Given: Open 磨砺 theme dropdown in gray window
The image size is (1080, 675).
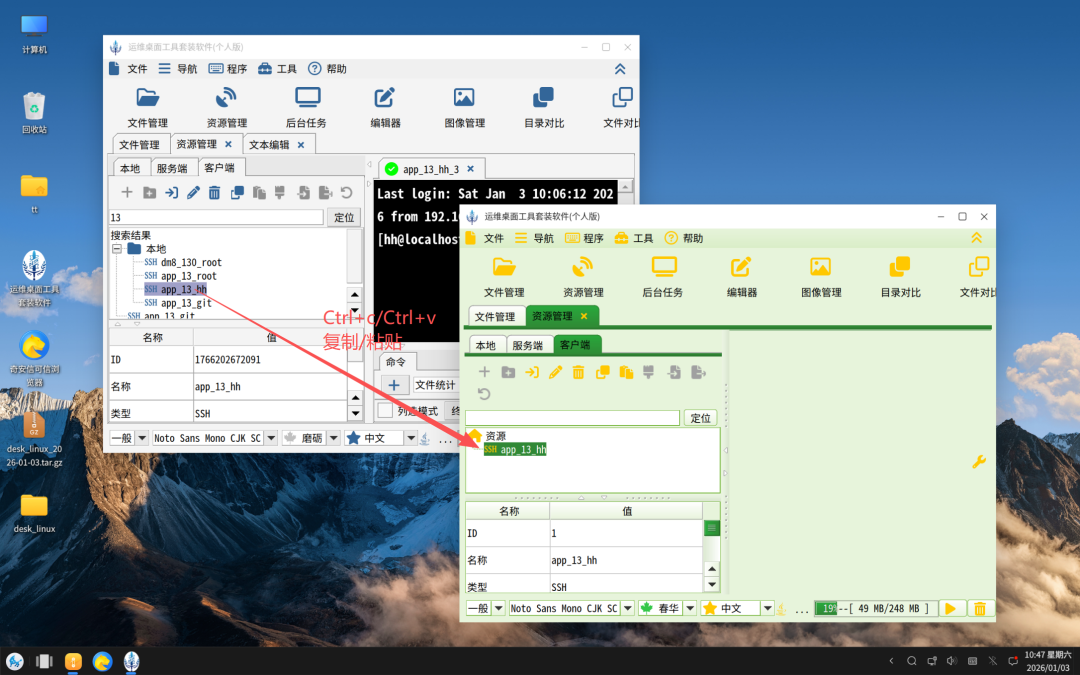Looking at the screenshot, I should [x=333, y=438].
